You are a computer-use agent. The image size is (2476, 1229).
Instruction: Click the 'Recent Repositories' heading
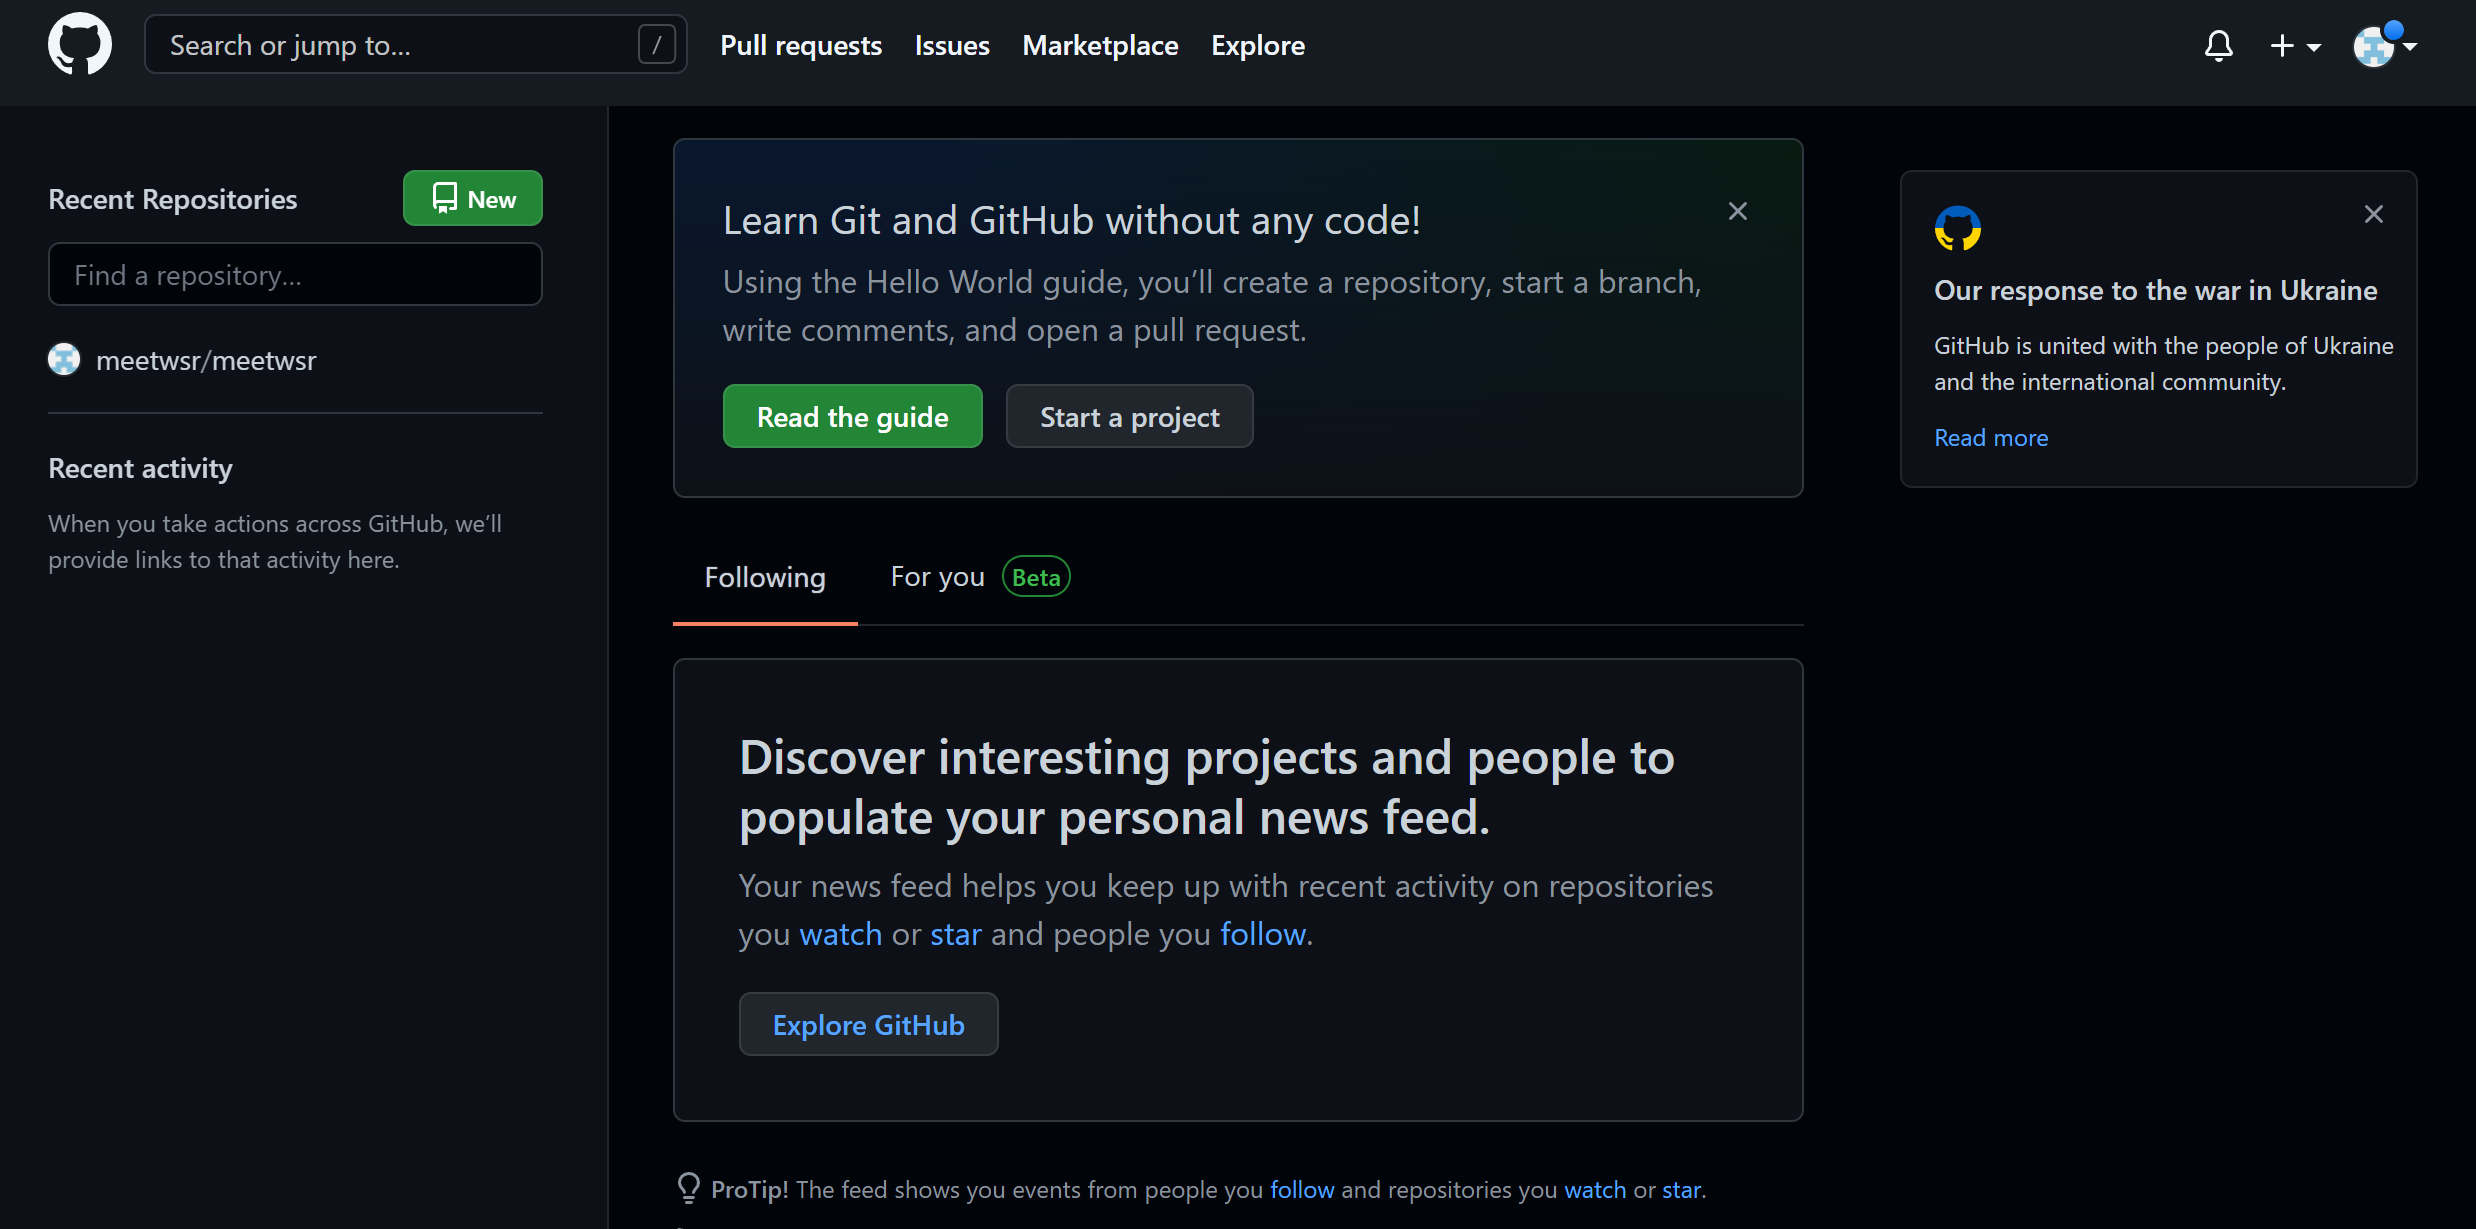point(173,199)
